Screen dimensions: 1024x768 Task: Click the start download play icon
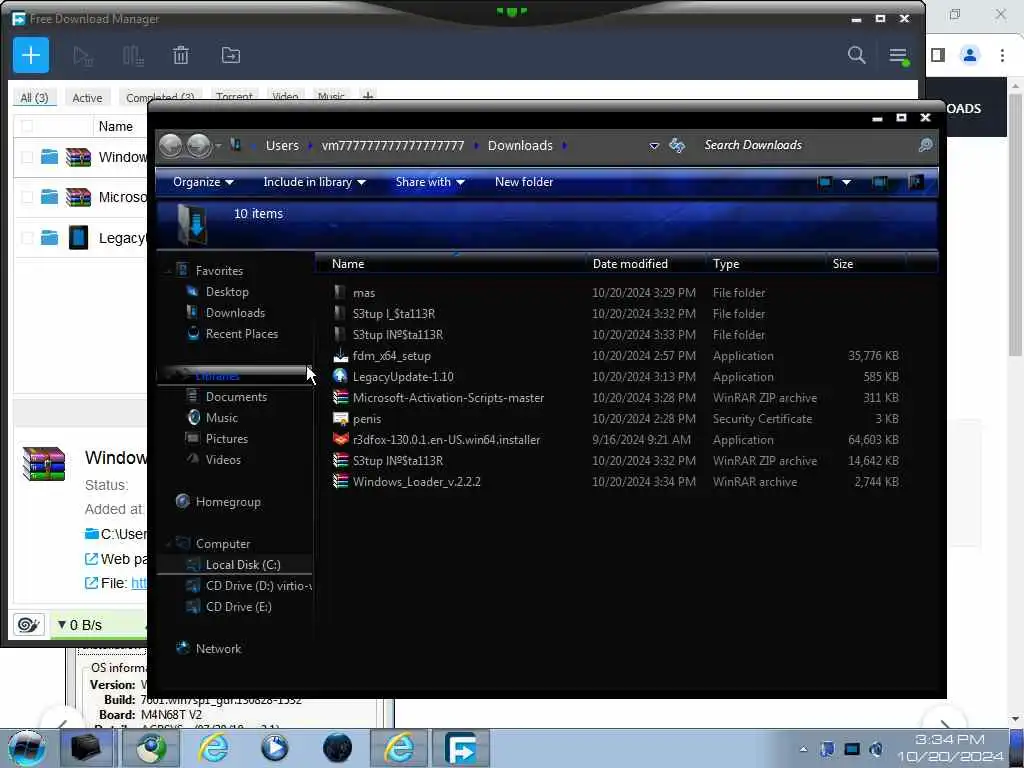click(x=83, y=56)
